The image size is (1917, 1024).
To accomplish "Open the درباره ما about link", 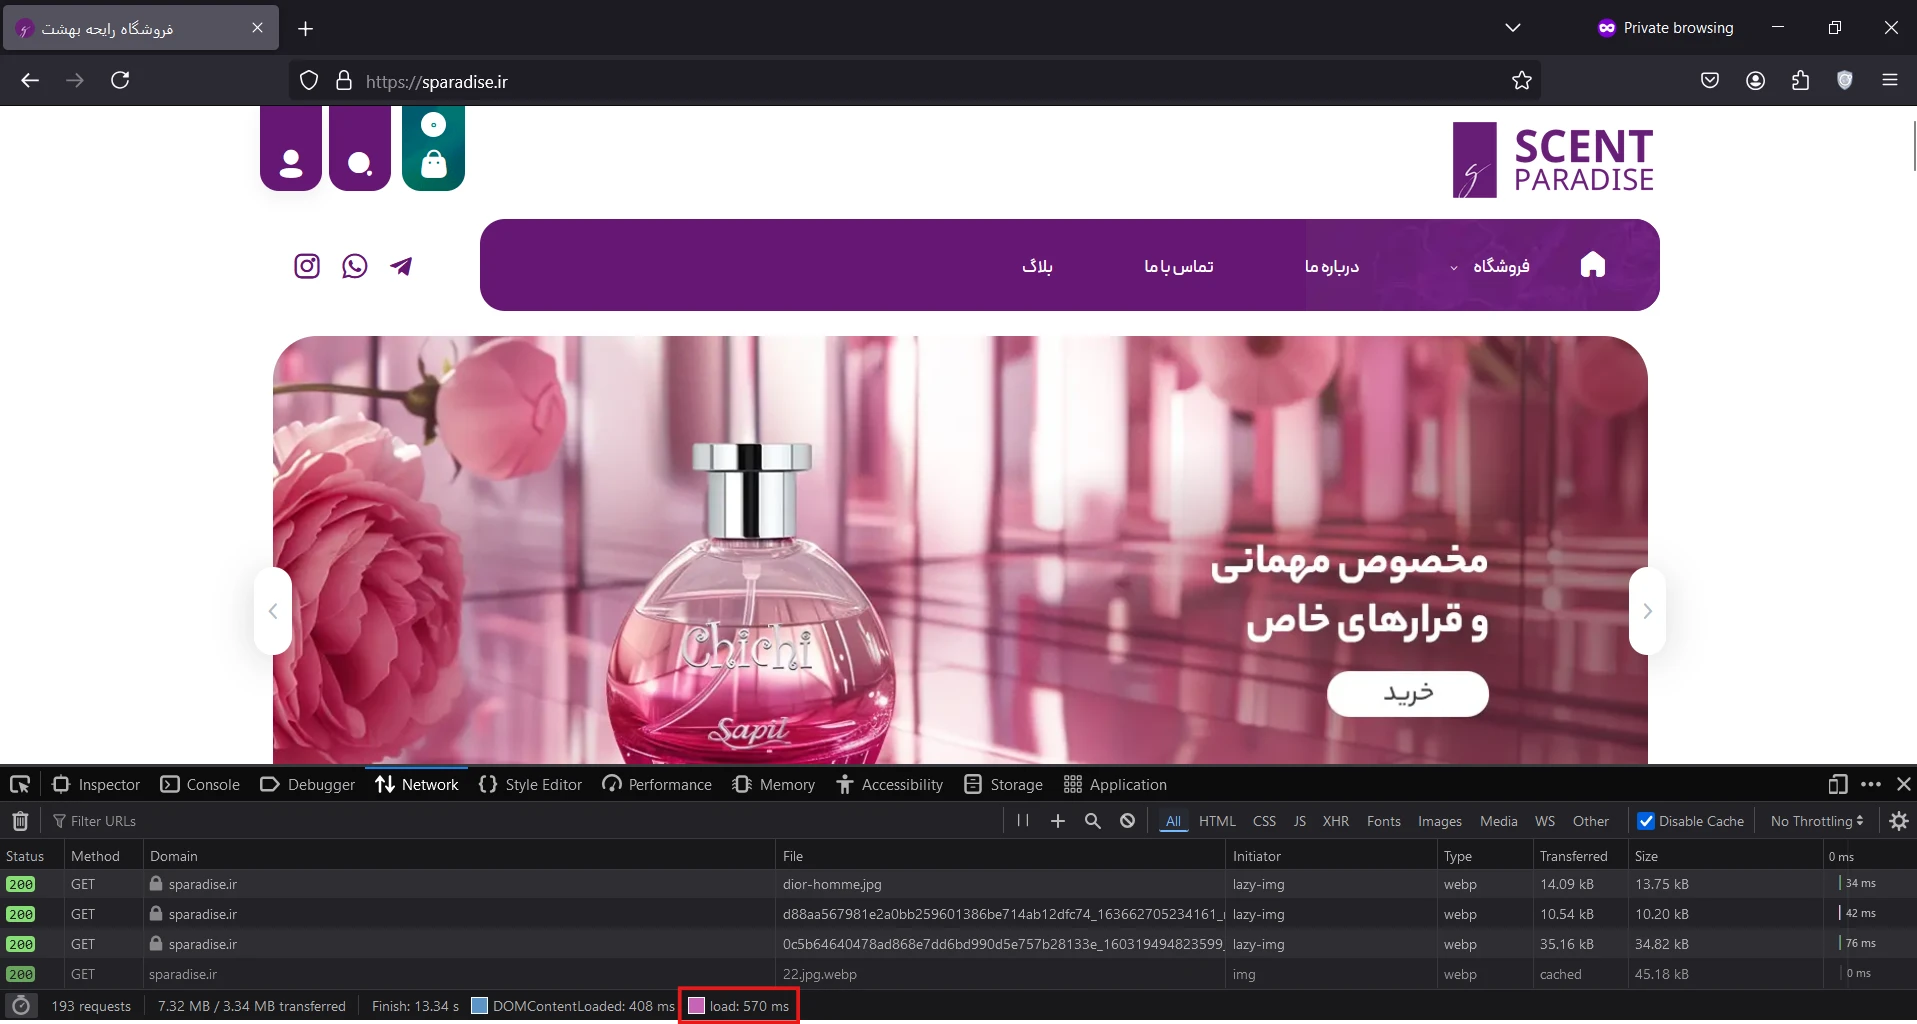I will (x=1332, y=266).
